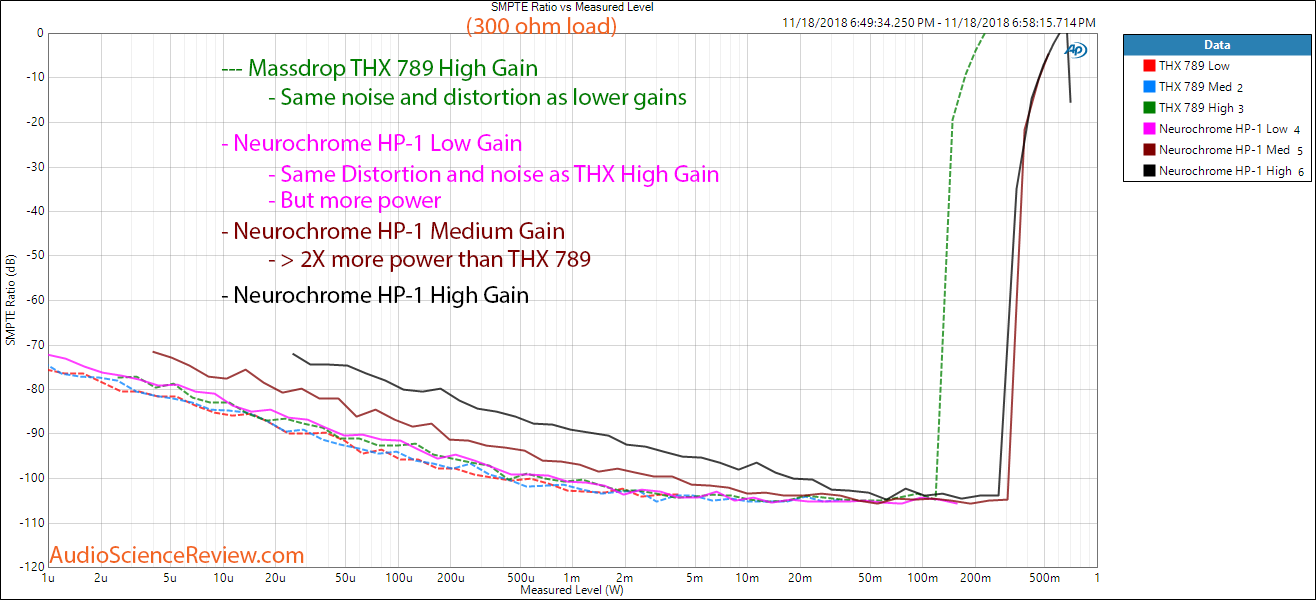Click the blue THX 789 Med legend swatch
The width and height of the screenshot is (1316, 600).
[1150, 87]
